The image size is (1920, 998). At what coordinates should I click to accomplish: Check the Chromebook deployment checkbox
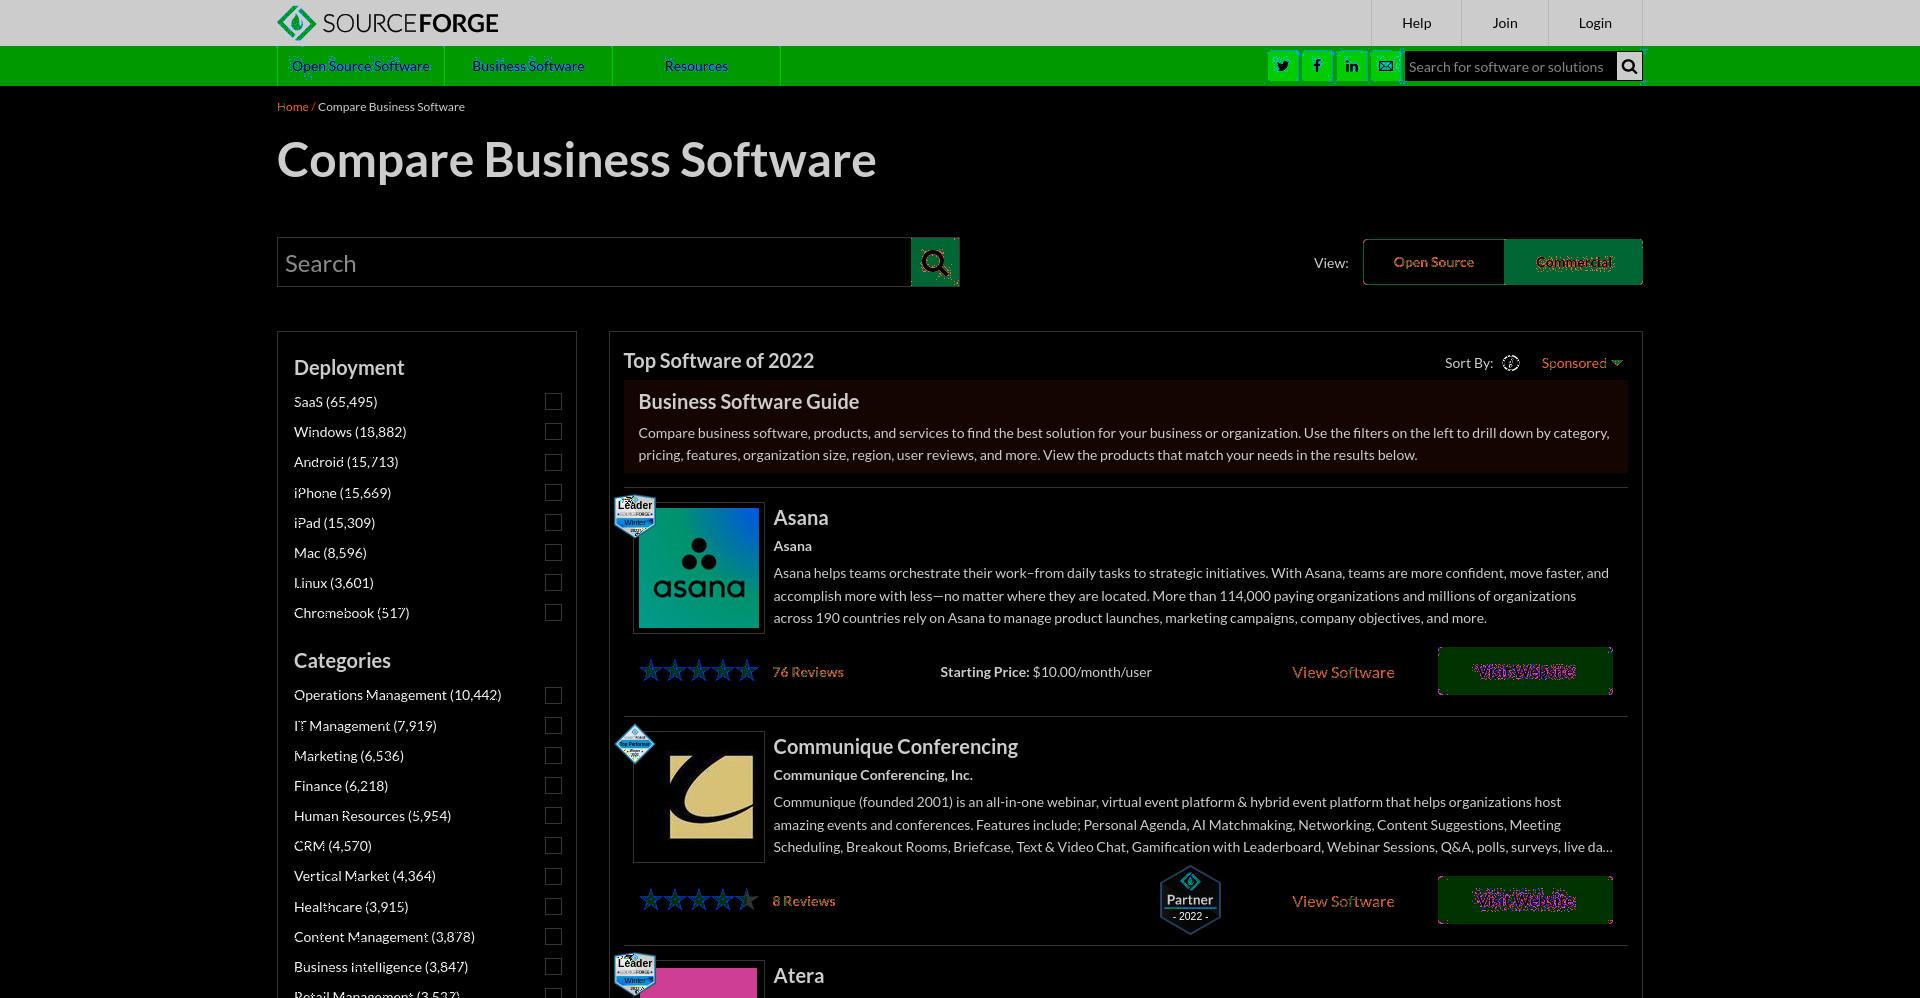553,612
